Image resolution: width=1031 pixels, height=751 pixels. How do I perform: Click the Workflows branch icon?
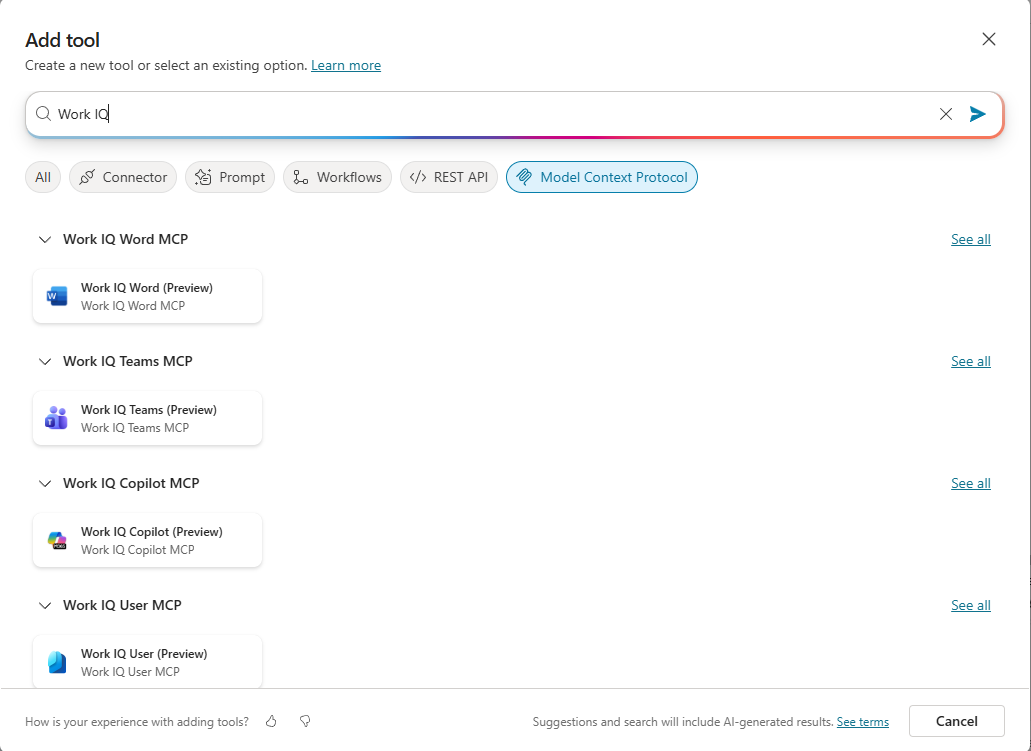(x=300, y=177)
